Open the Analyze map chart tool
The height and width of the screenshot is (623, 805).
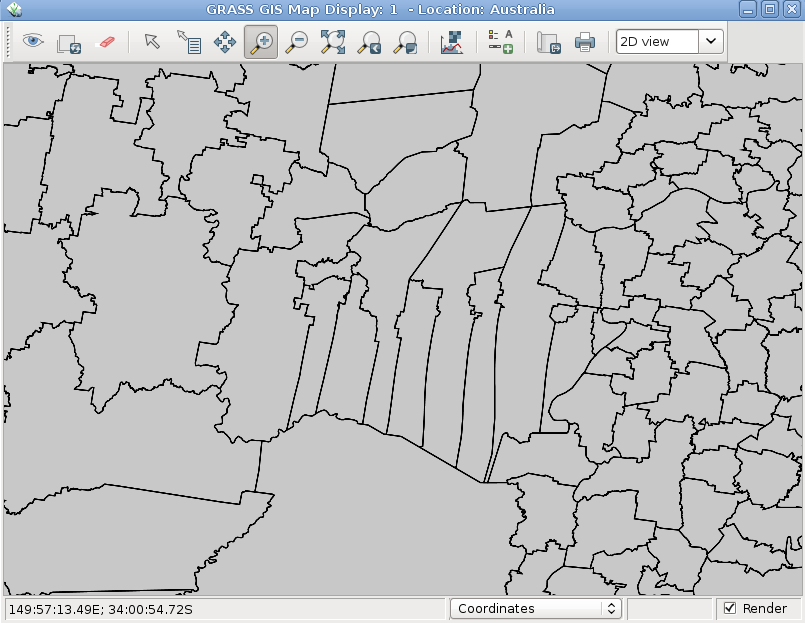pos(451,42)
